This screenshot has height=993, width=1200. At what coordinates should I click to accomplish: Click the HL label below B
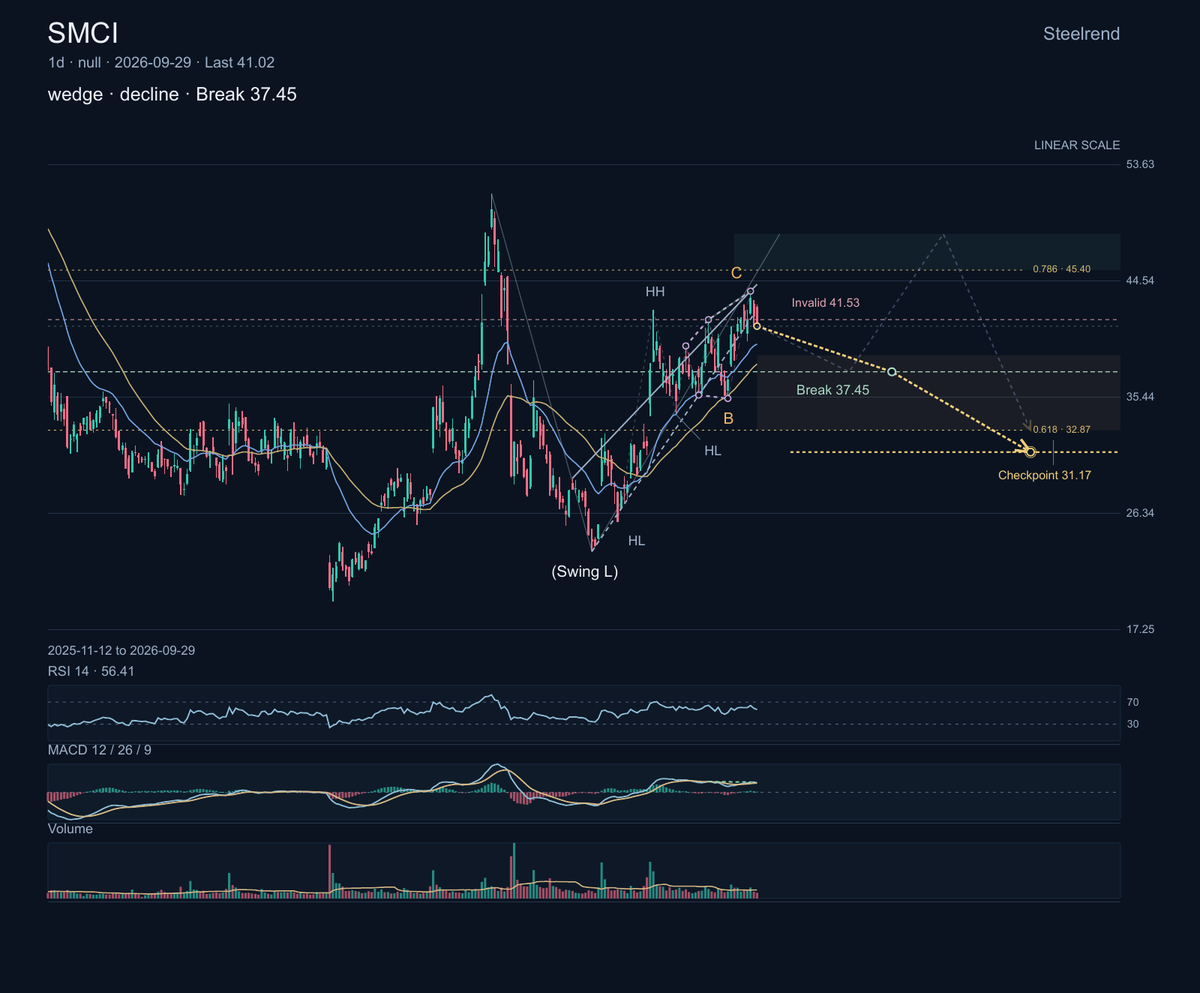coord(712,451)
